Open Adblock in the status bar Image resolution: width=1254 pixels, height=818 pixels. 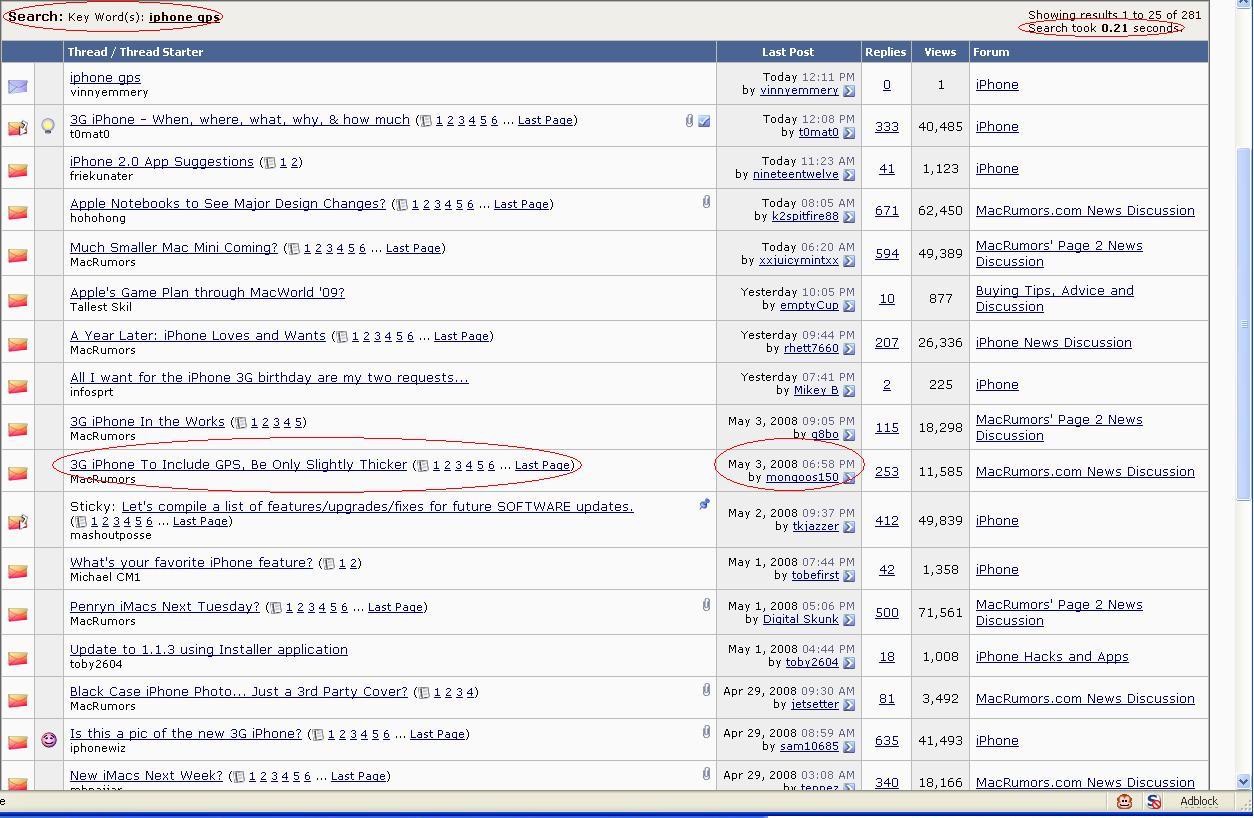coord(1199,801)
